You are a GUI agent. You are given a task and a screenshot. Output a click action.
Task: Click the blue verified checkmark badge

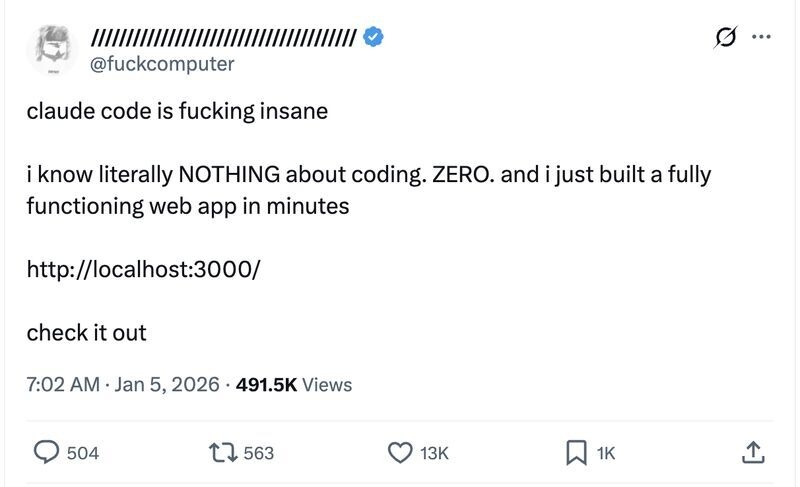[374, 39]
